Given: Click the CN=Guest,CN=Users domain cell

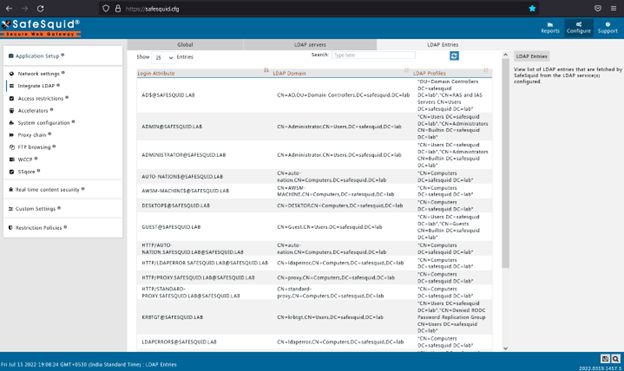Looking at the screenshot, I should click(330, 227).
